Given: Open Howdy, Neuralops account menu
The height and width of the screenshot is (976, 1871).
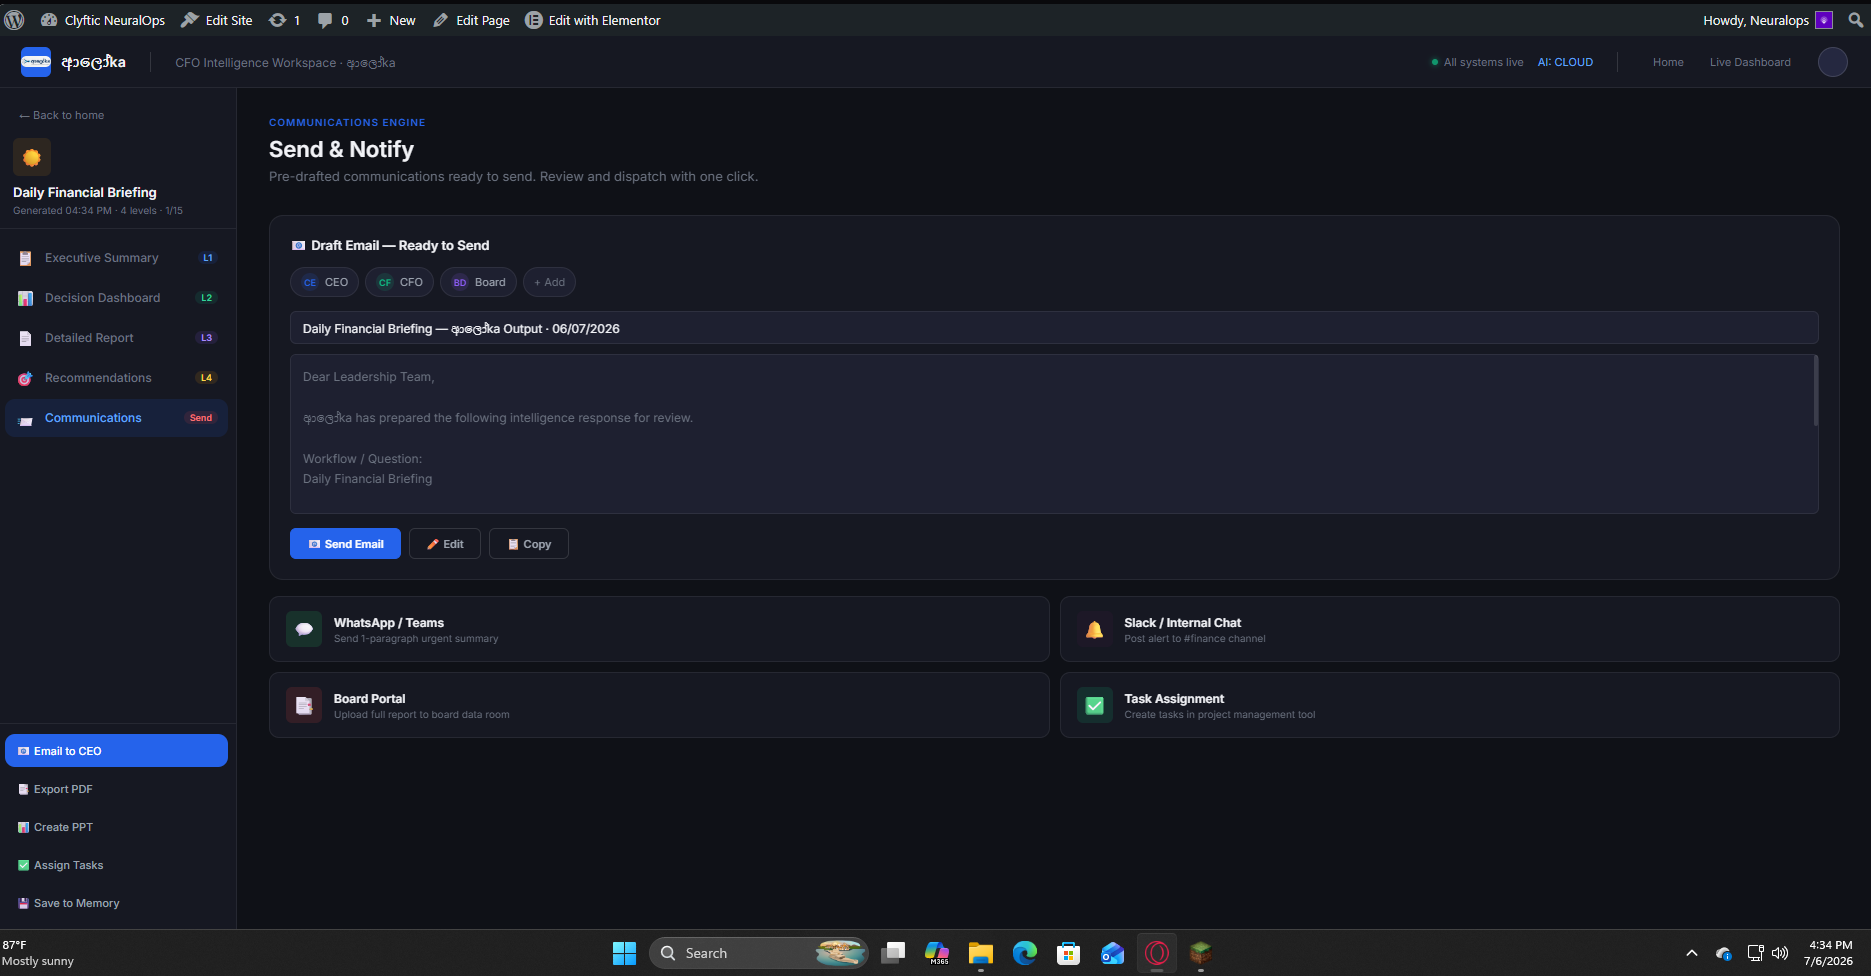Looking at the screenshot, I should 1768,20.
